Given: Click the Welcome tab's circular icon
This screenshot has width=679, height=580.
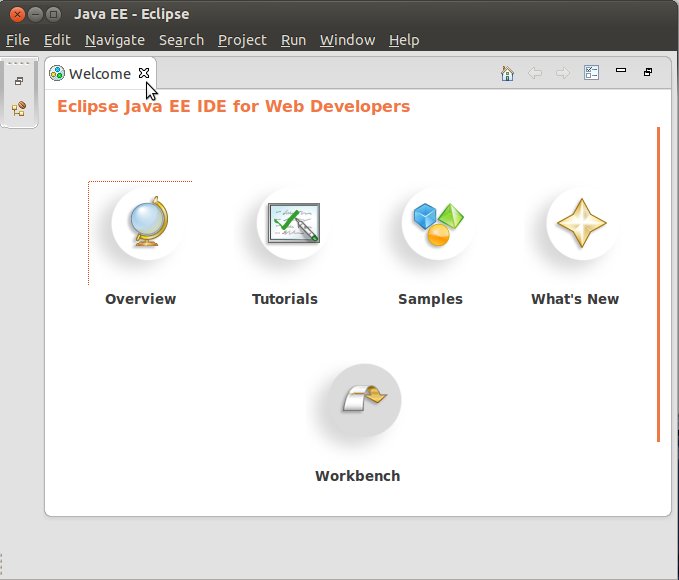Looking at the screenshot, I should coord(57,73).
